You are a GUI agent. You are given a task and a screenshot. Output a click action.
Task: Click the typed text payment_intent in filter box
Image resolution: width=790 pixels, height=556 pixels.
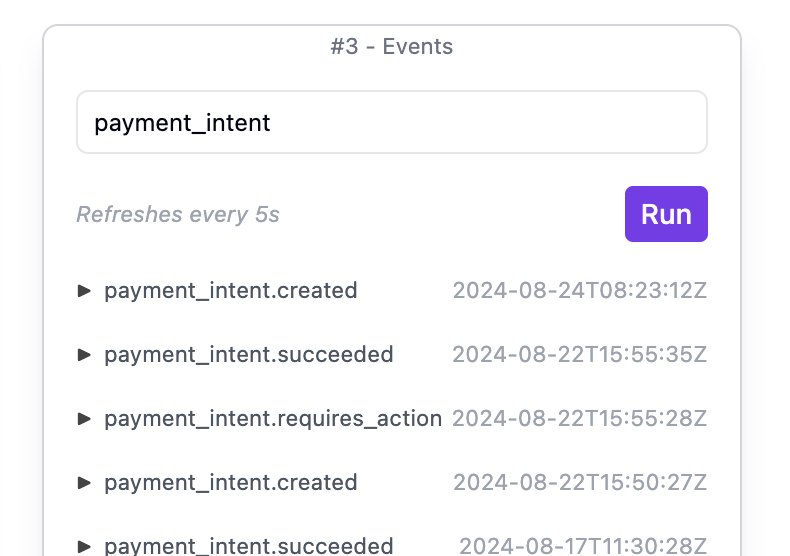coord(182,123)
